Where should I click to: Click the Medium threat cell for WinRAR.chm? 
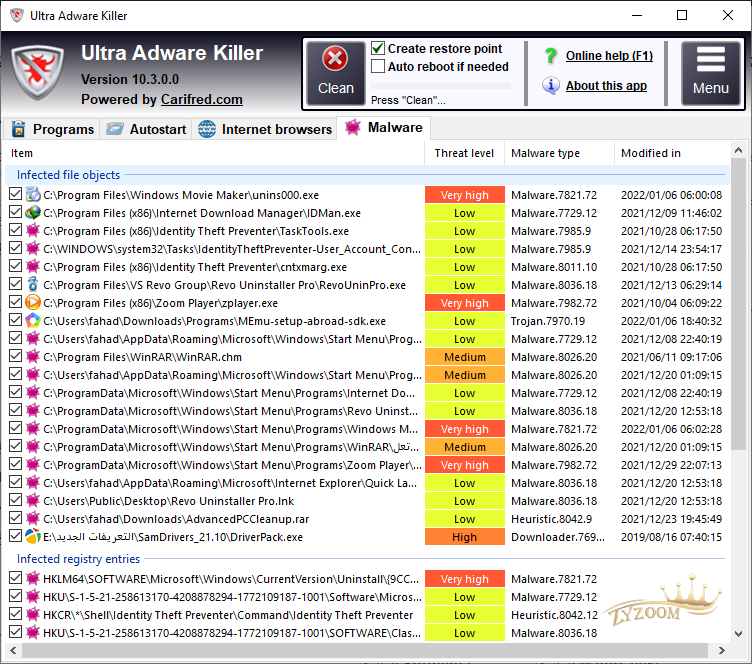(465, 357)
